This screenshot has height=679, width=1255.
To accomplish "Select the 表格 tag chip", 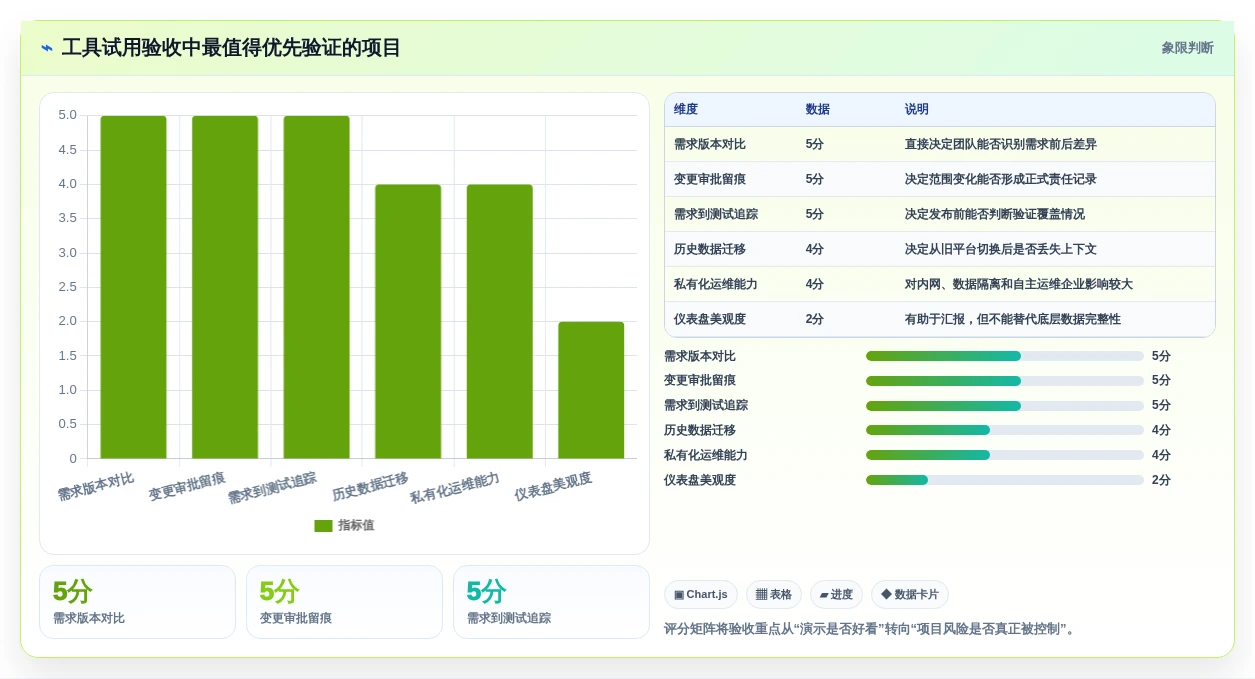I will [774, 595].
